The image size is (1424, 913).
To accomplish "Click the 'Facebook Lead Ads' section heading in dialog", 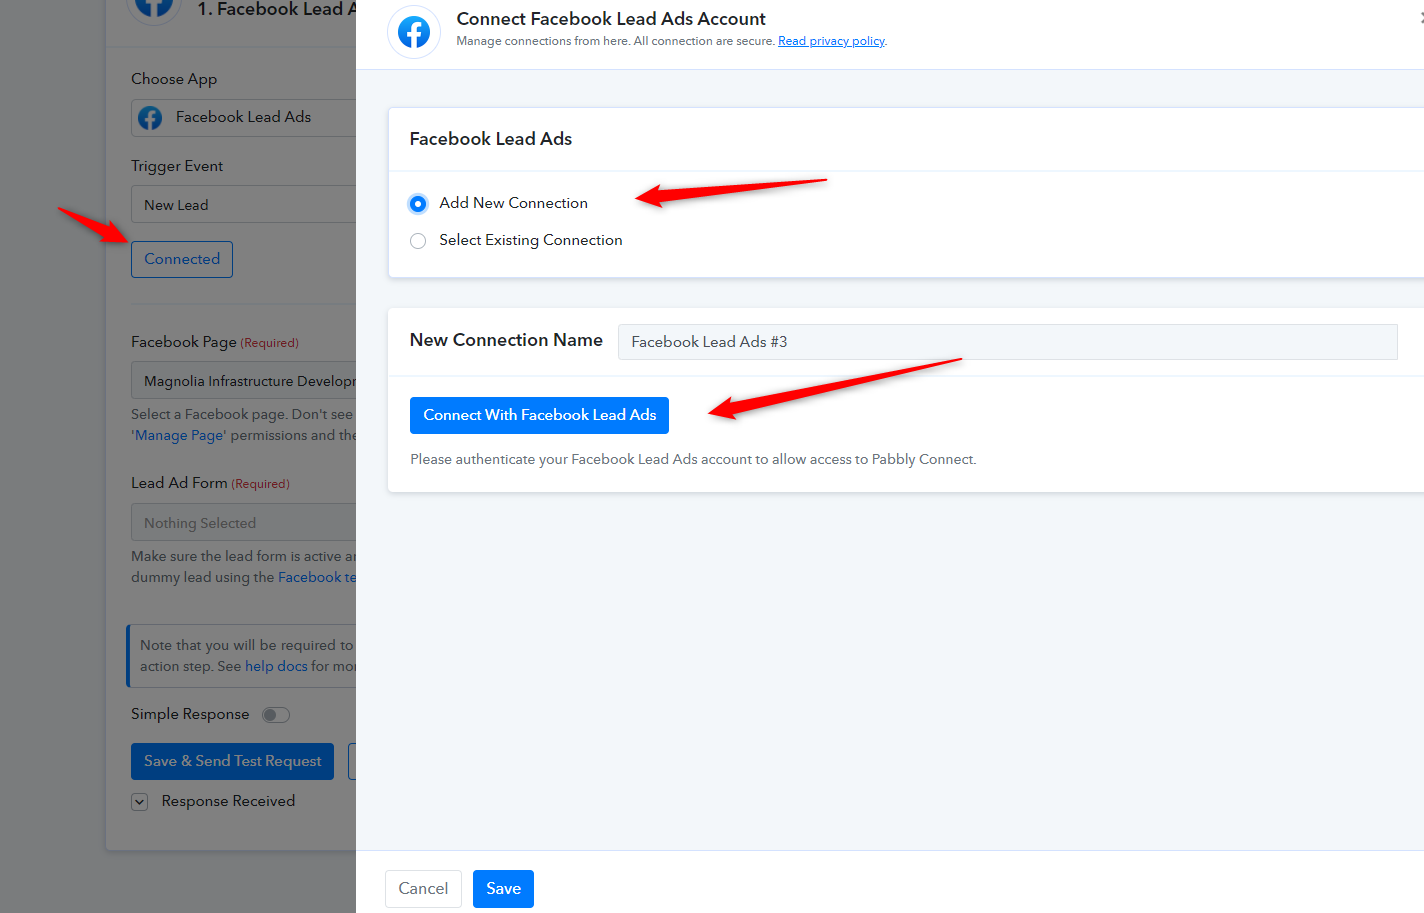I will point(491,139).
